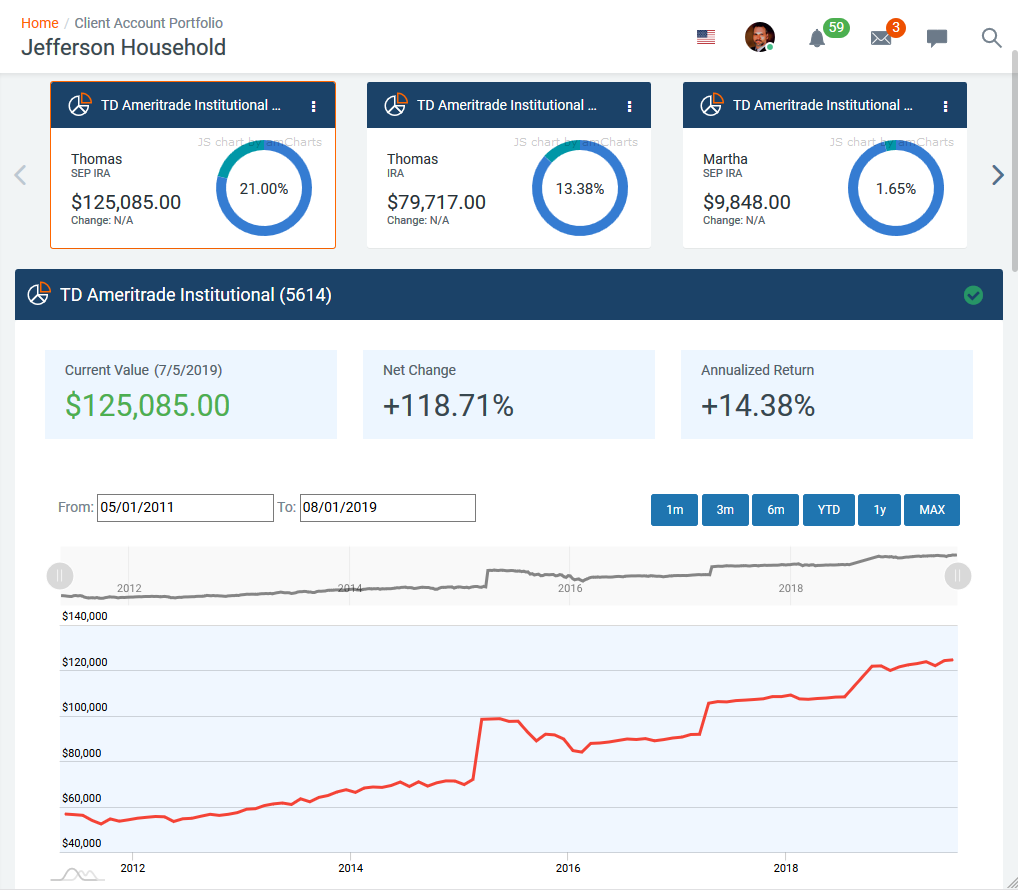Select the MAX time range button
Viewport: 1018px width, 890px height.
932,510
